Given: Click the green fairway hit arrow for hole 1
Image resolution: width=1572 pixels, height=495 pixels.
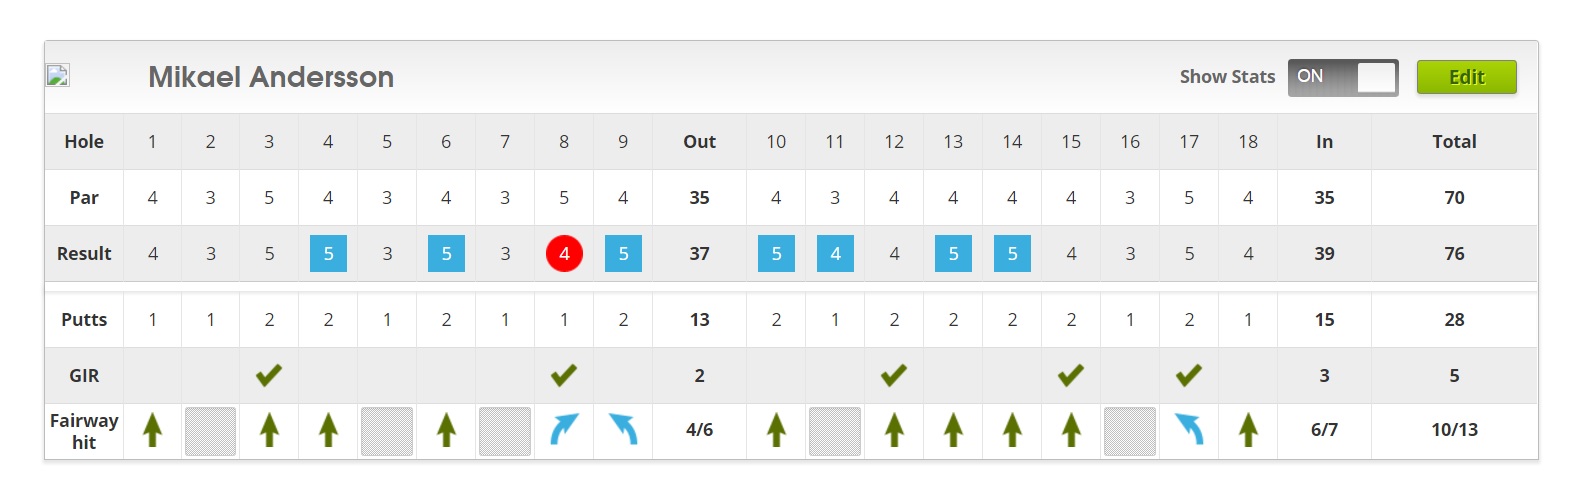Looking at the screenshot, I should pyautogui.click(x=152, y=429).
